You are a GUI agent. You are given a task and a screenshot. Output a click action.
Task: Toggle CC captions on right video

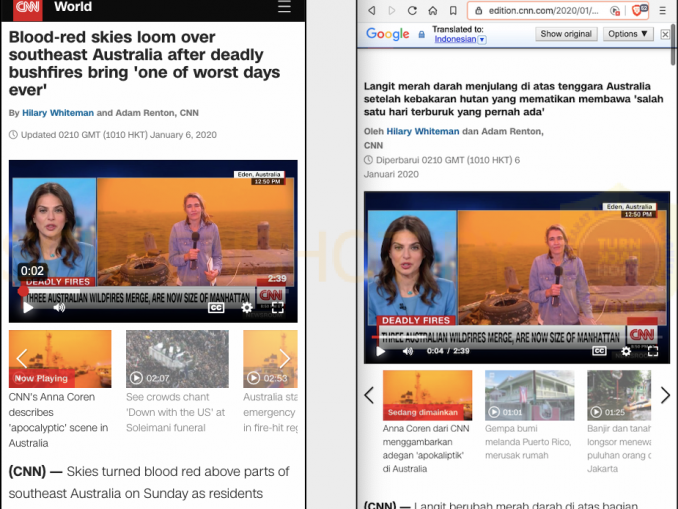(599, 351)
